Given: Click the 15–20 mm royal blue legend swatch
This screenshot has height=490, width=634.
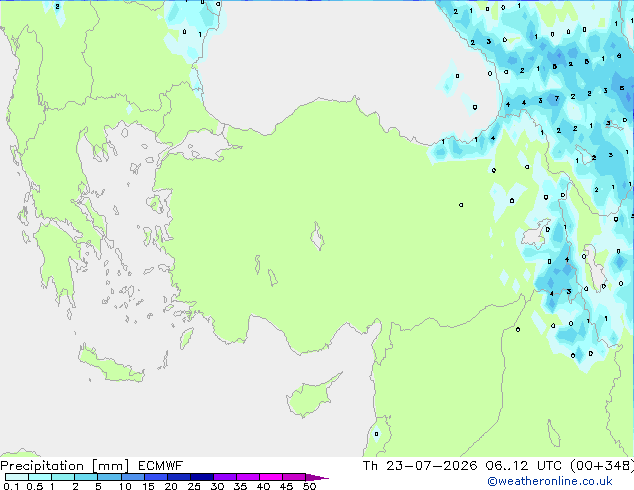Looking at the screenshot, I should tap(156, 477).
